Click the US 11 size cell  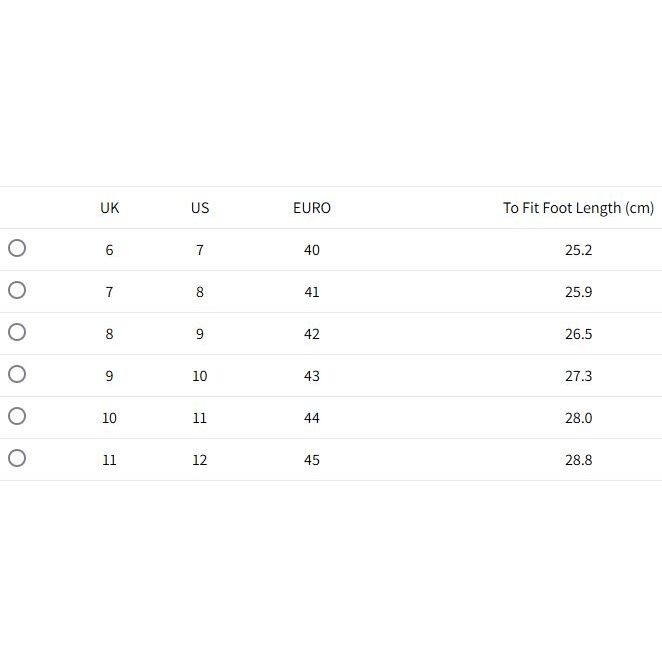[200, 418]
